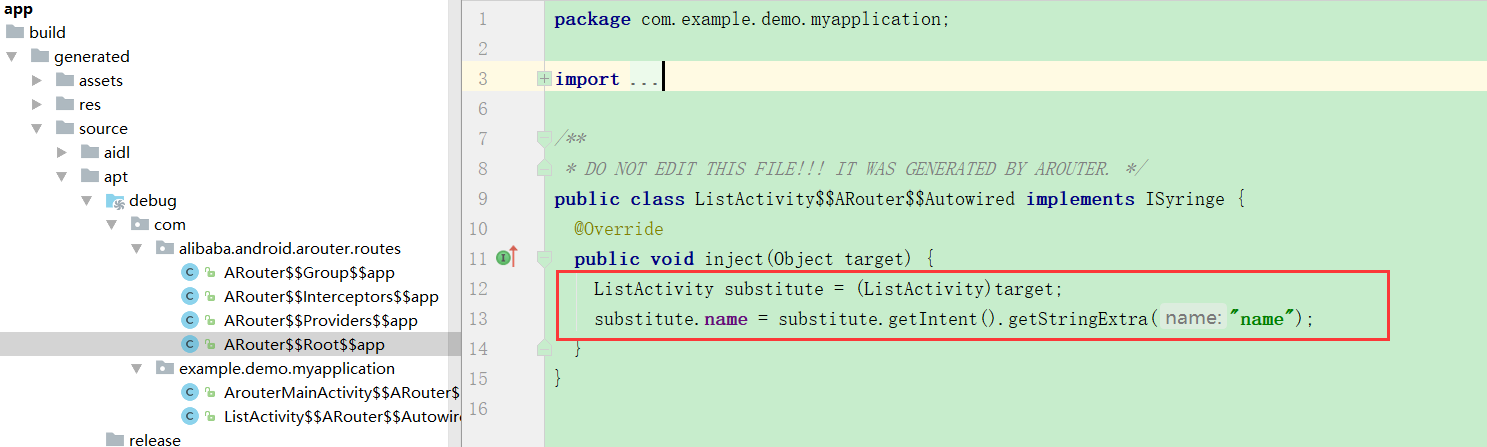
Task: Select the build folder label
Action: tap(47, 33)
